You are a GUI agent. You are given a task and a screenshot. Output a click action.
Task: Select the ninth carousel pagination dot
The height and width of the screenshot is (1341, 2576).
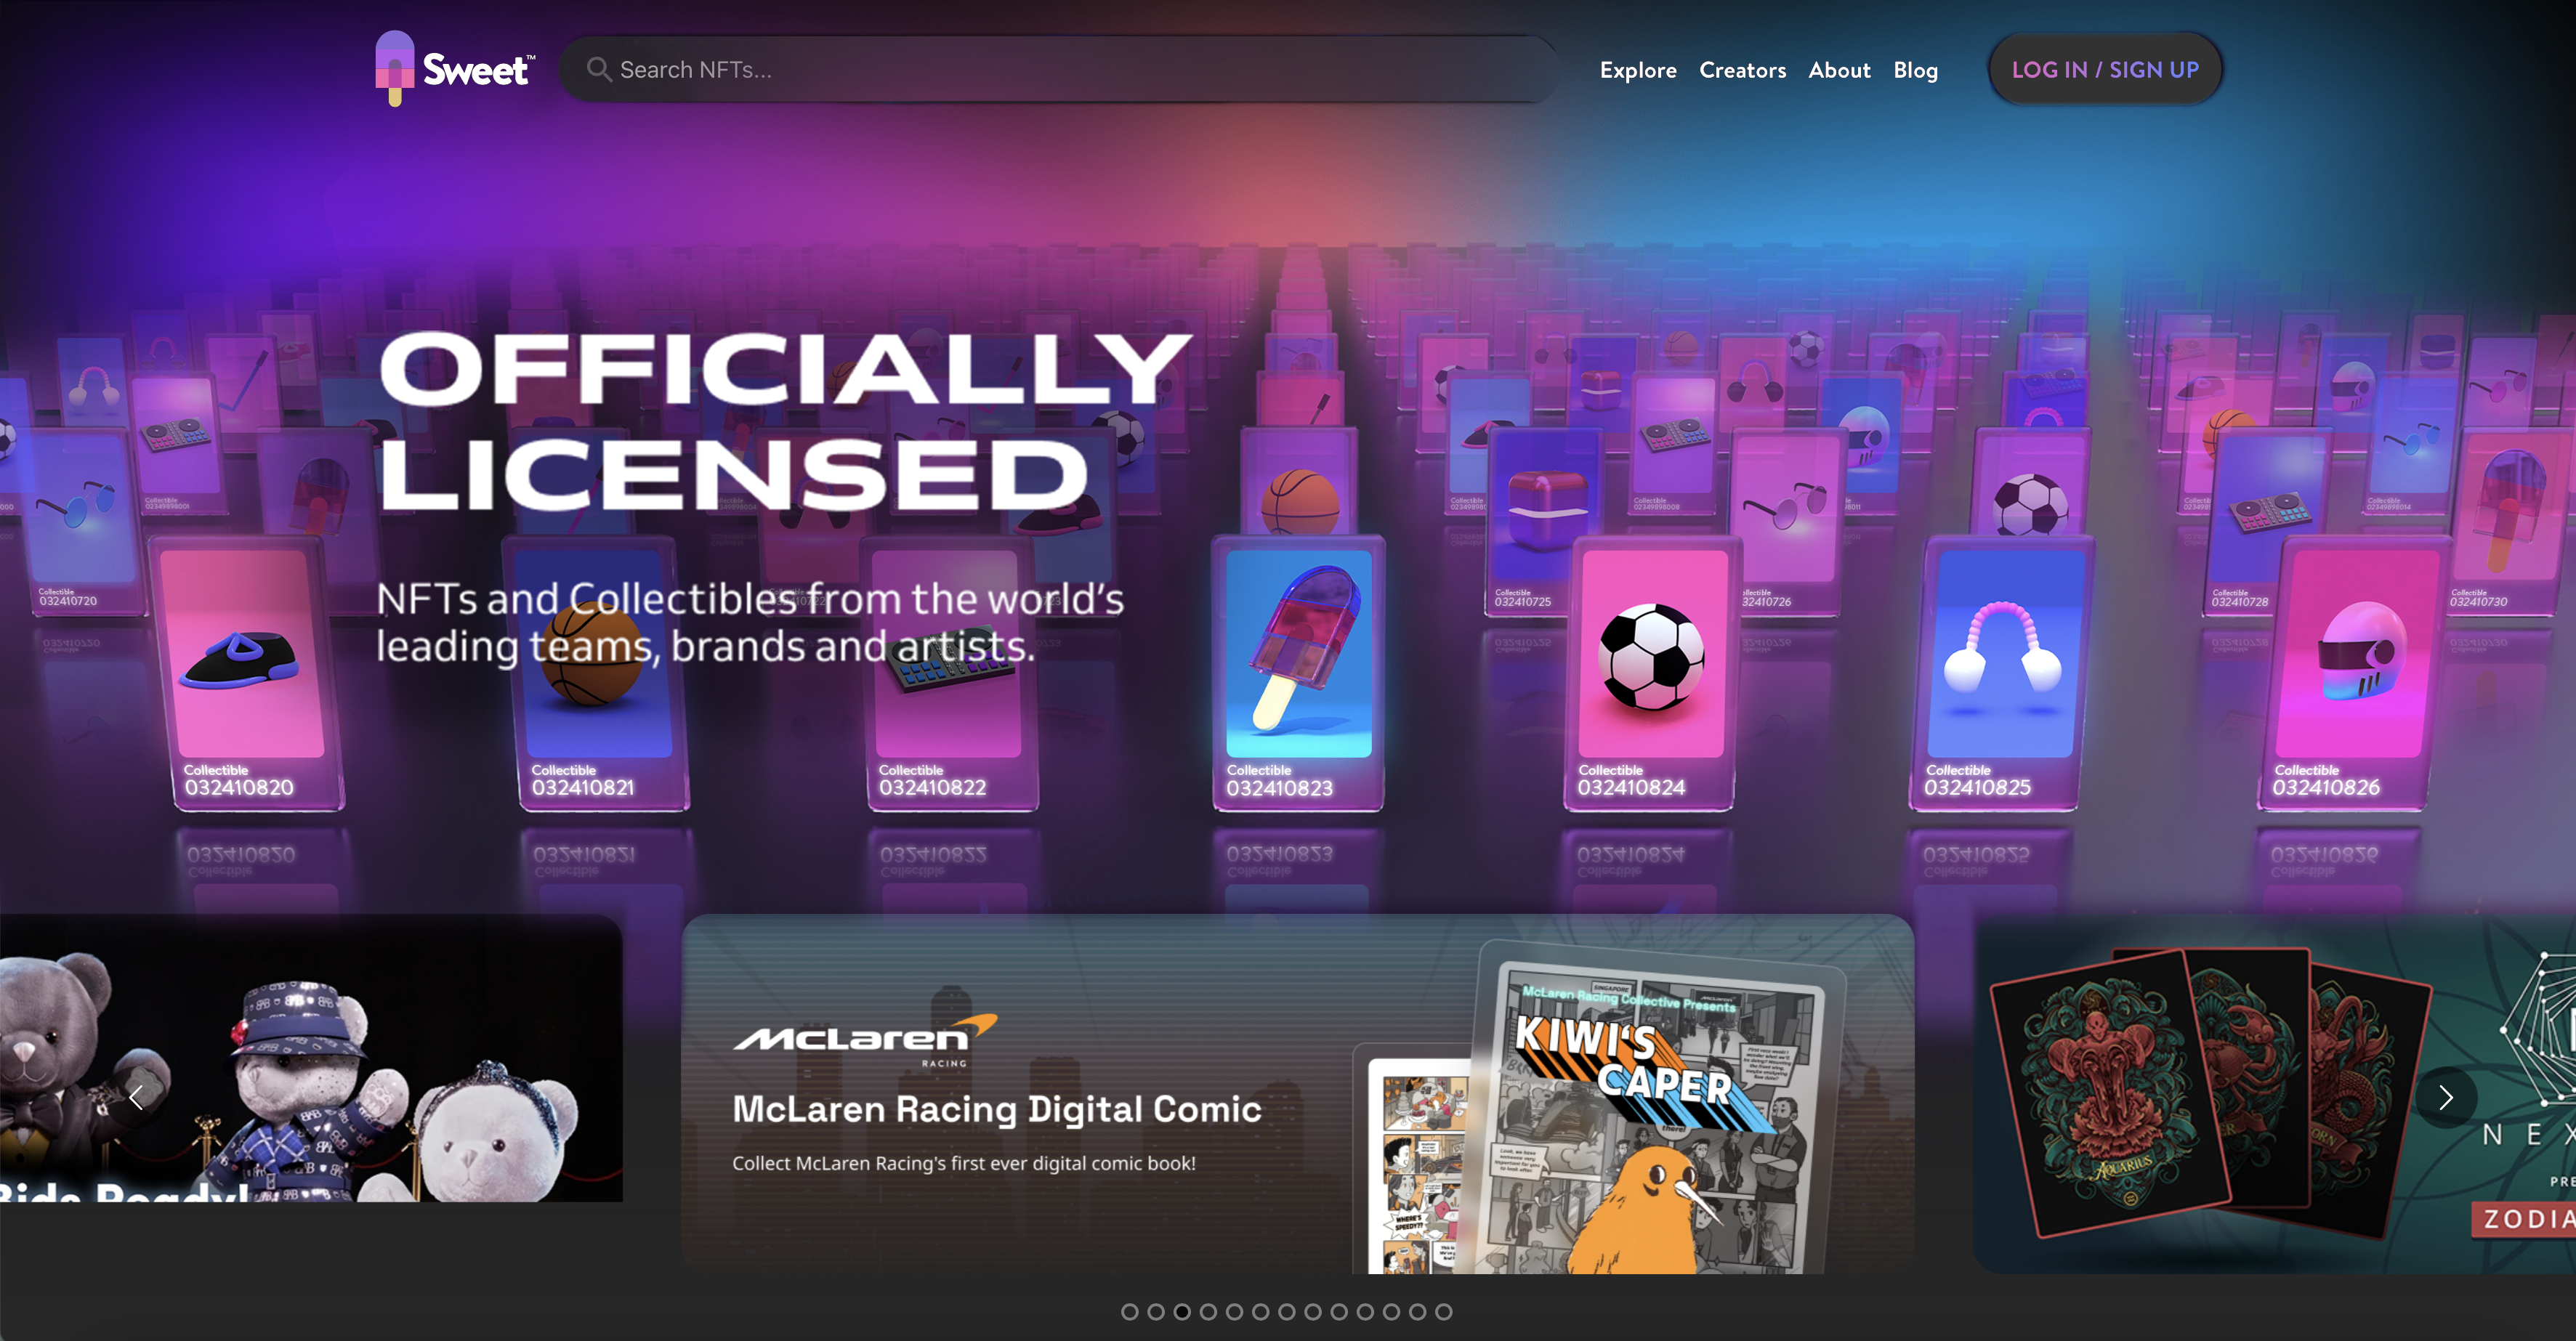coord(1339,1311)
